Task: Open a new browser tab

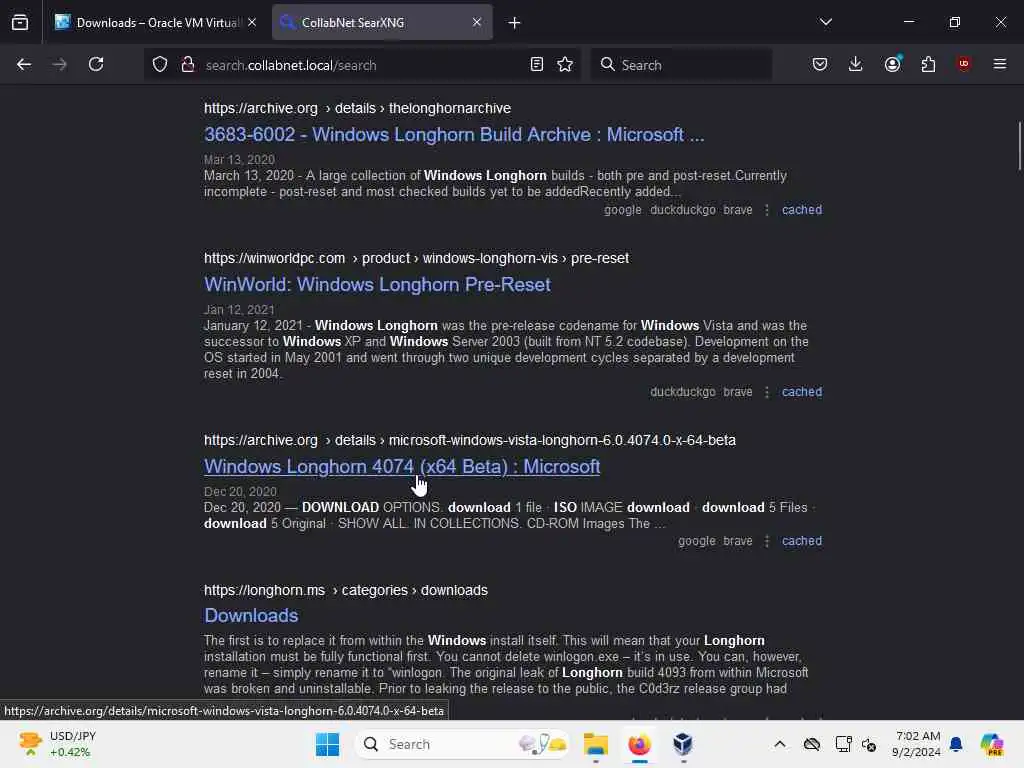Action: (x=515, y=23)
